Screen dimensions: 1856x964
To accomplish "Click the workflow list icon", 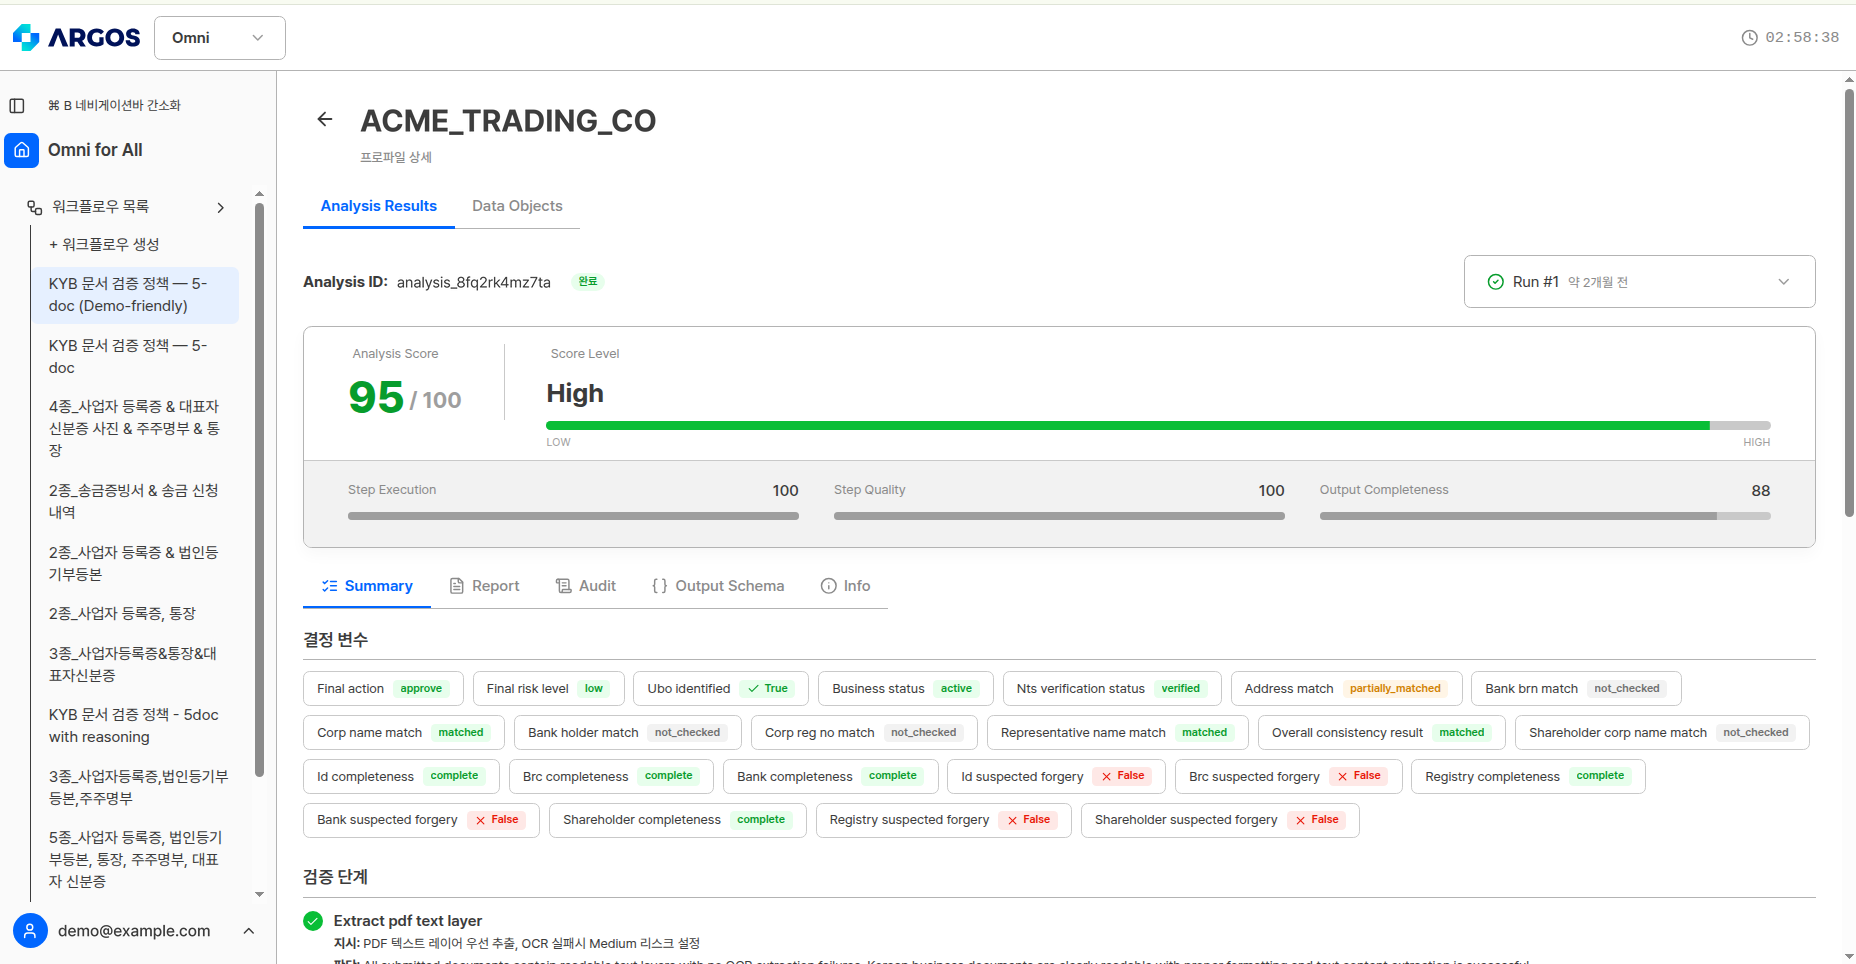I will pyautogui.click(x=34, y=207).
